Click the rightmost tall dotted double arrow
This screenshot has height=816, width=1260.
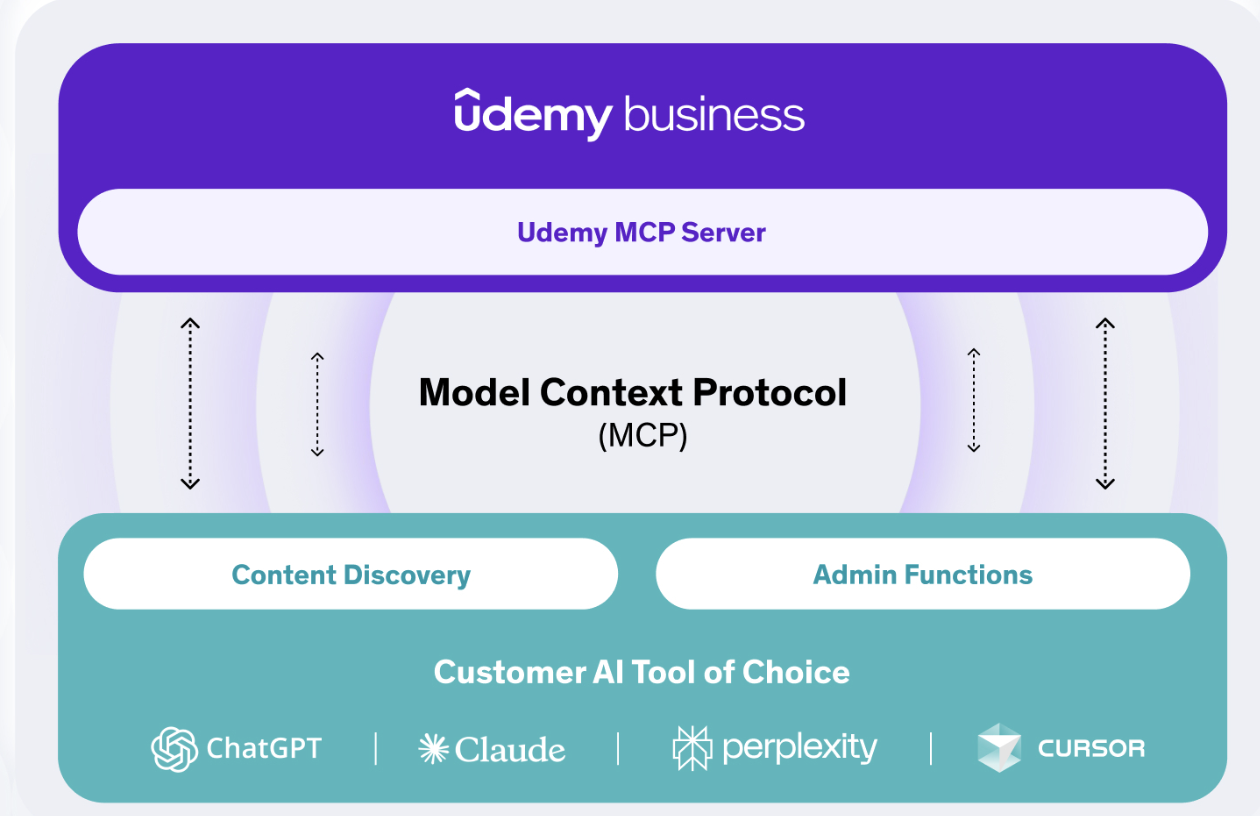(x=1104, y=403)
